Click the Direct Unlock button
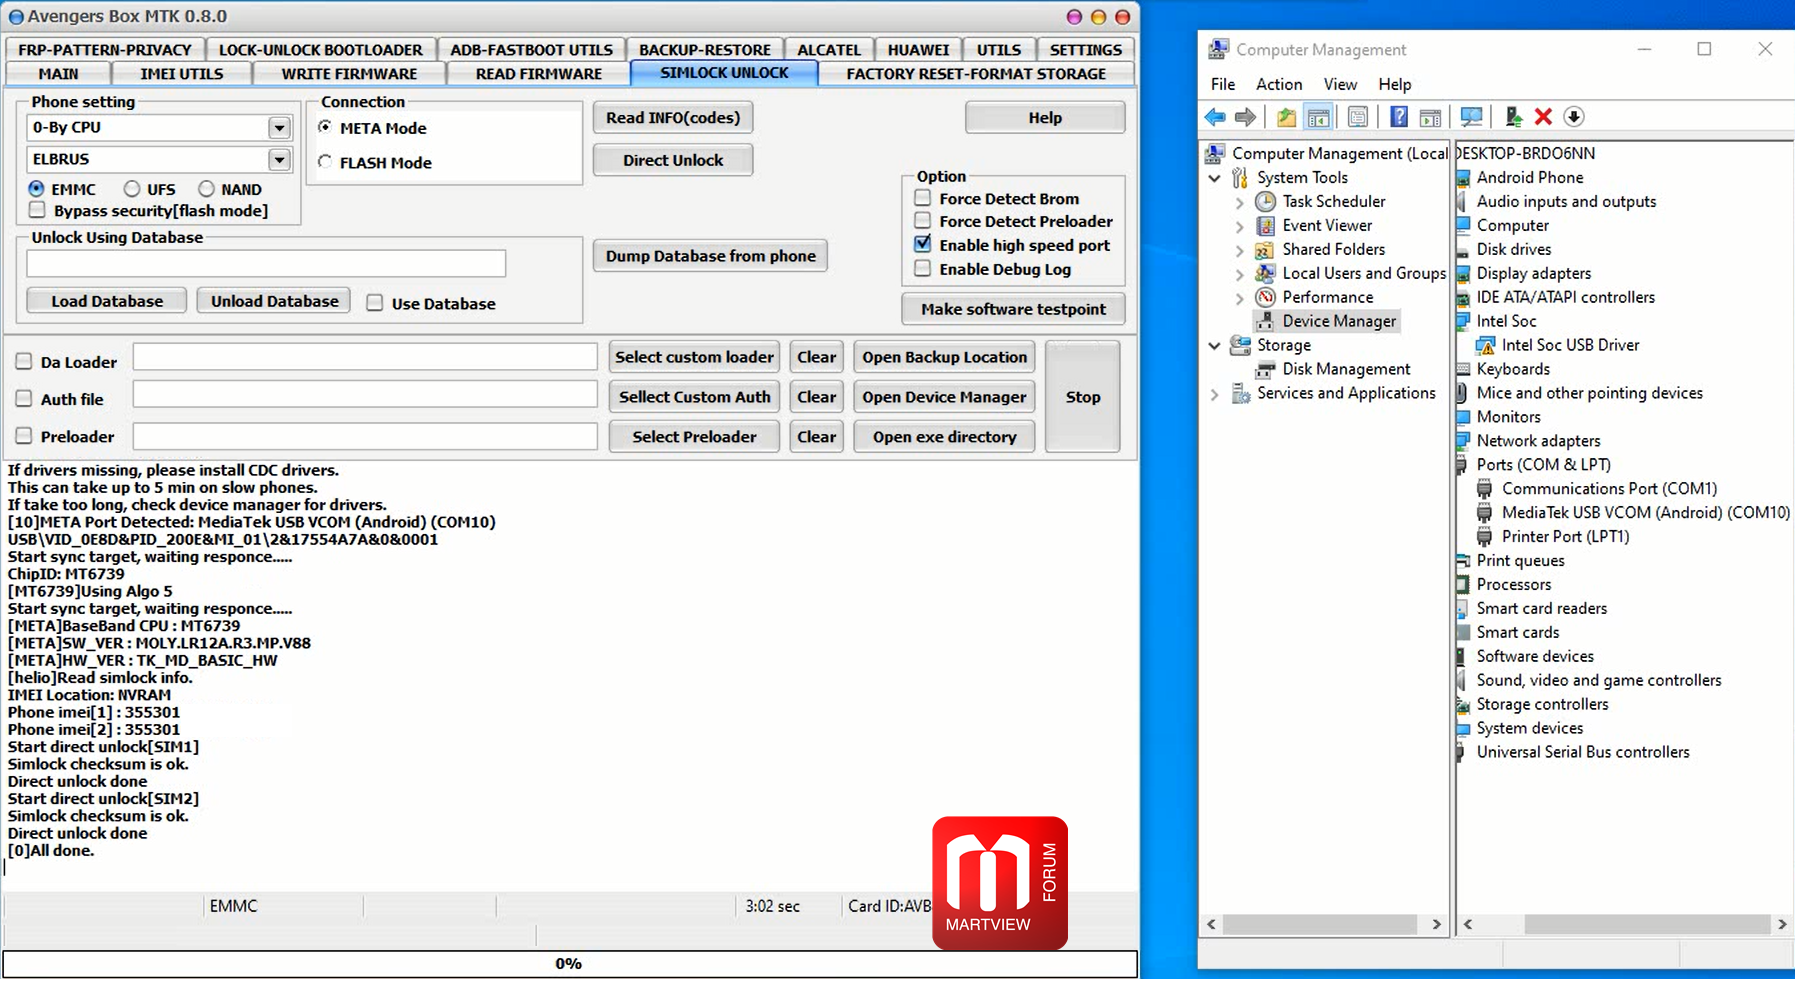 click(673, 160)
